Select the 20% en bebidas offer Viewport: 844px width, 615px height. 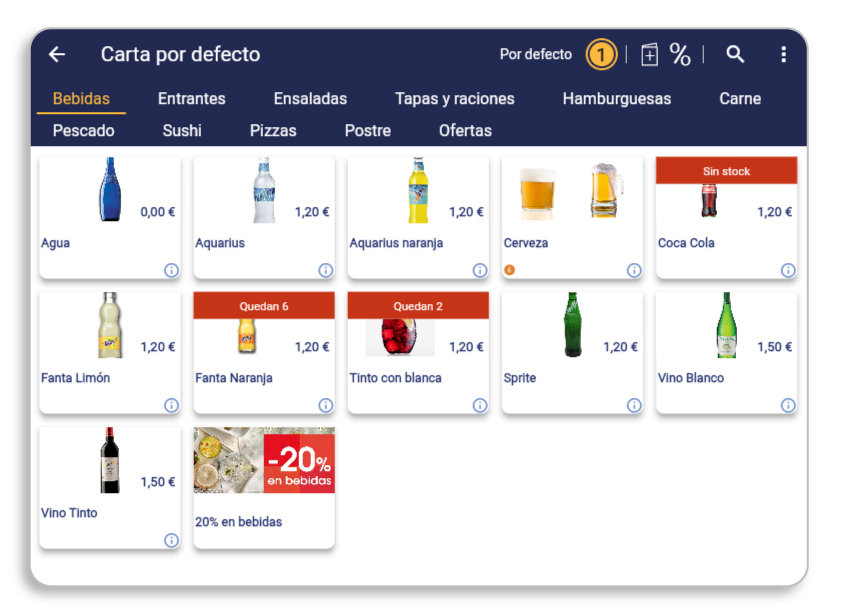(x=264, y=487)
